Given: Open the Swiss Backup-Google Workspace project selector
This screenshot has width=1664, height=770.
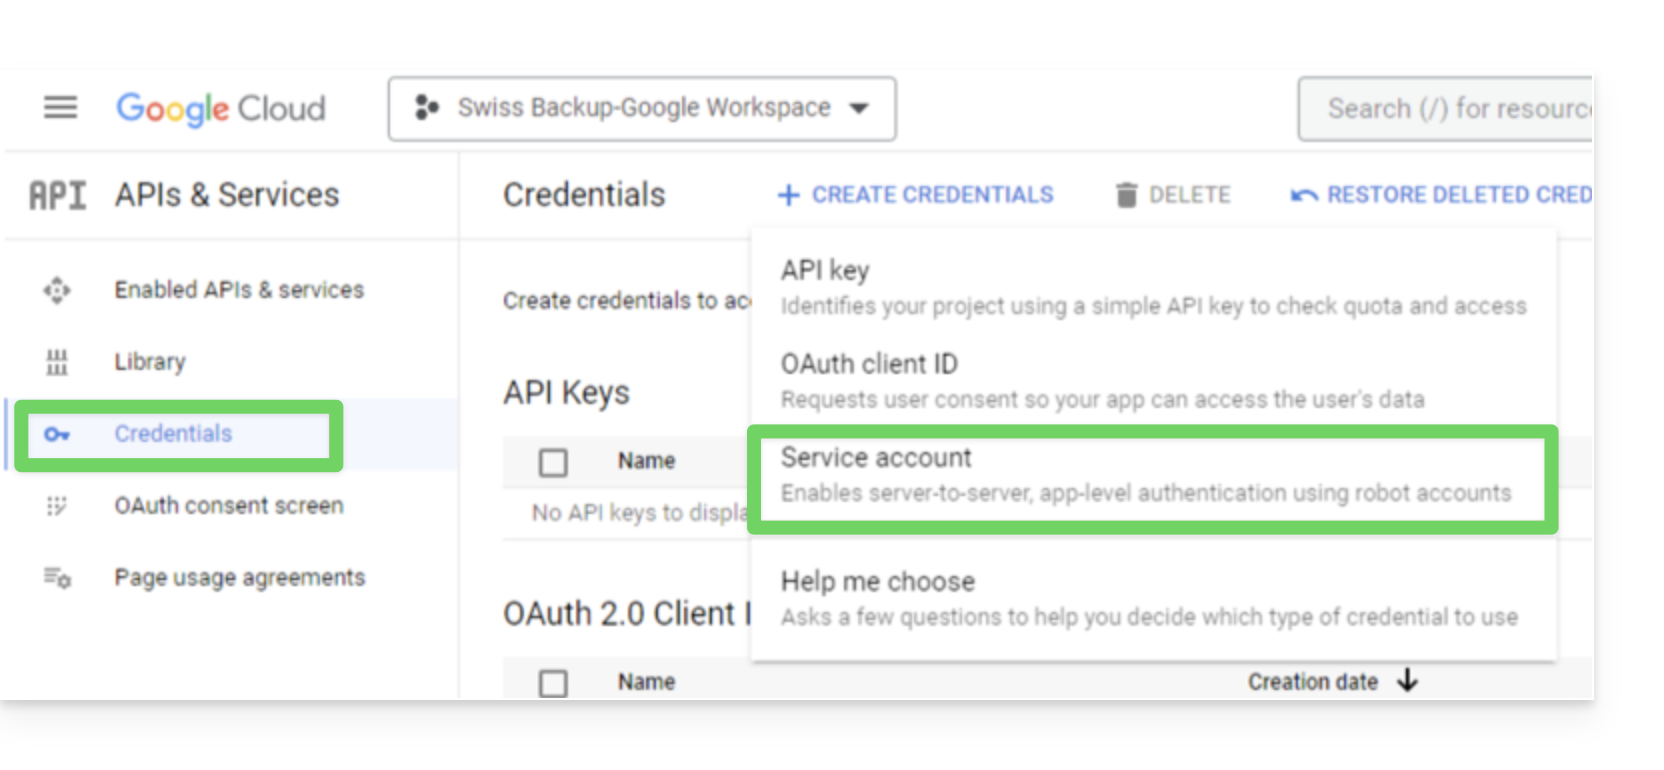Looking at the screenshot, I should pos(642,109).
